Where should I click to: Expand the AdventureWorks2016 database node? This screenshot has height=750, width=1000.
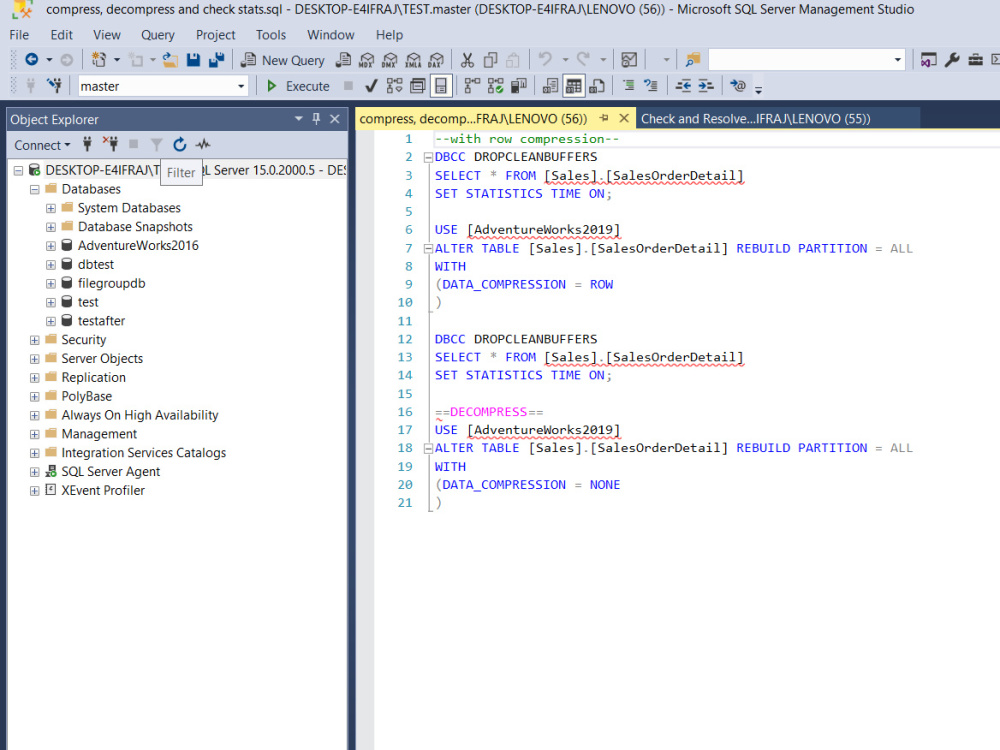[51, 246]
